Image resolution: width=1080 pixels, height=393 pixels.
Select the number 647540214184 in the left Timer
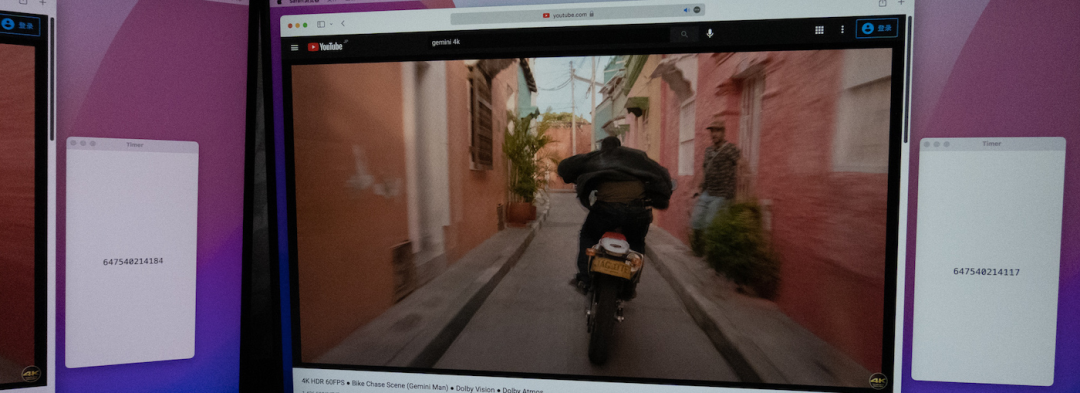[133, 262]
